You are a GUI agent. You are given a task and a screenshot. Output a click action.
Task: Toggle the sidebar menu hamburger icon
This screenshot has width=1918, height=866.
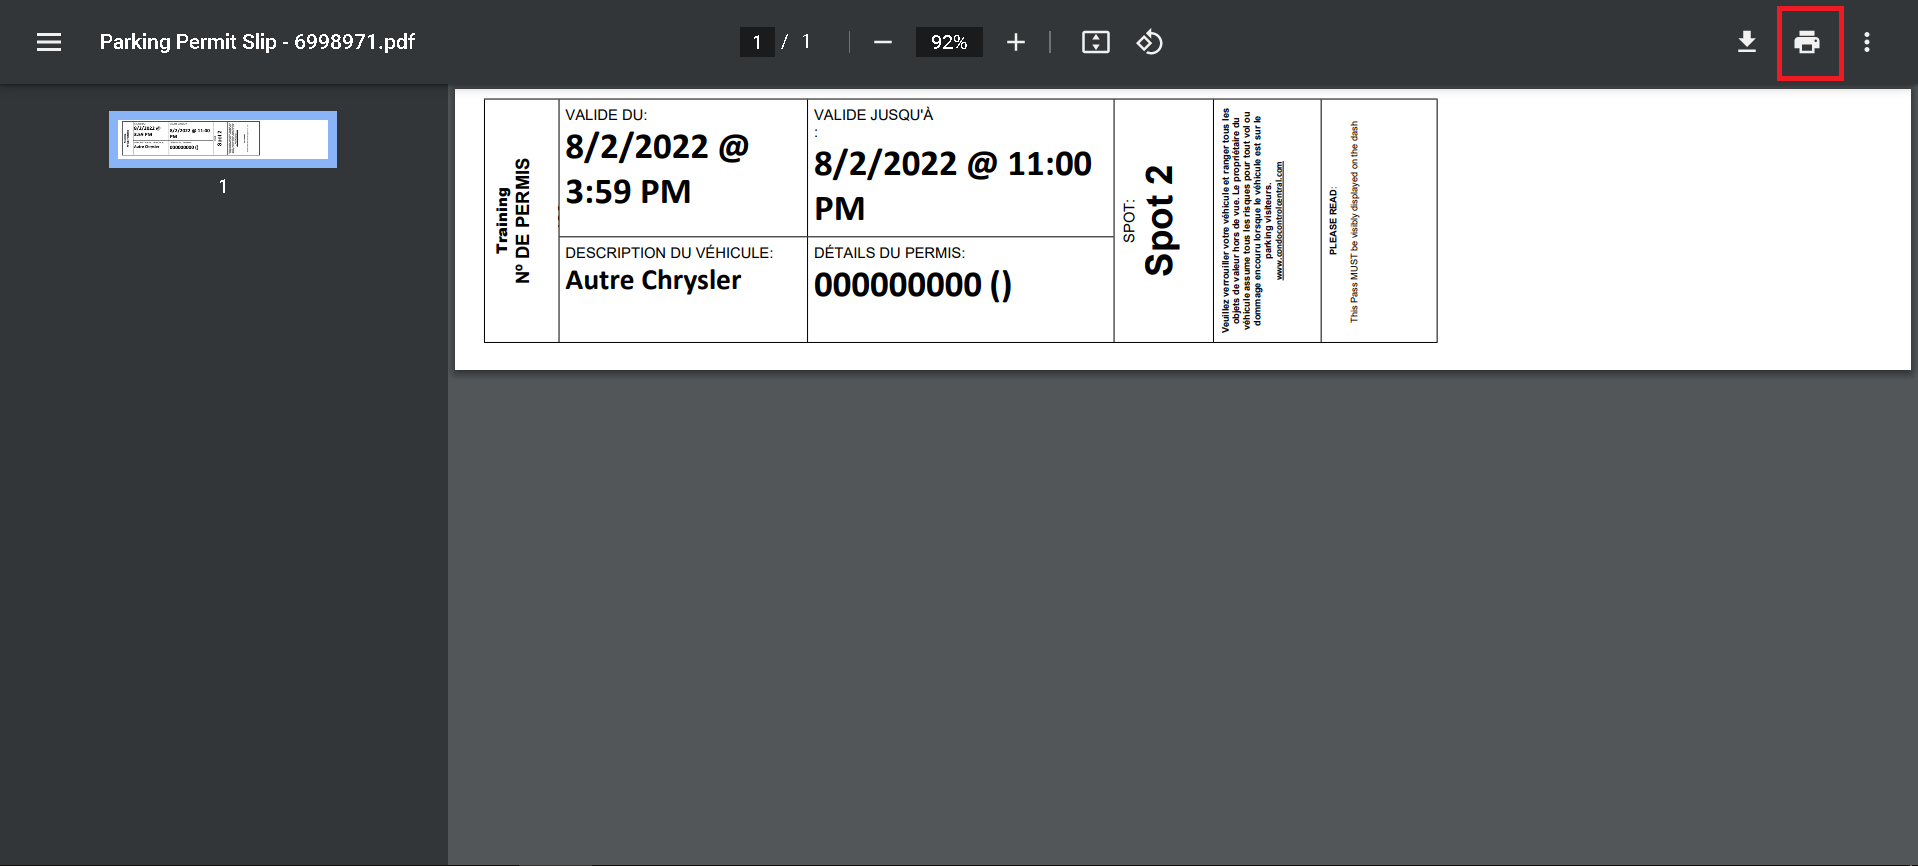pos(49,42)
